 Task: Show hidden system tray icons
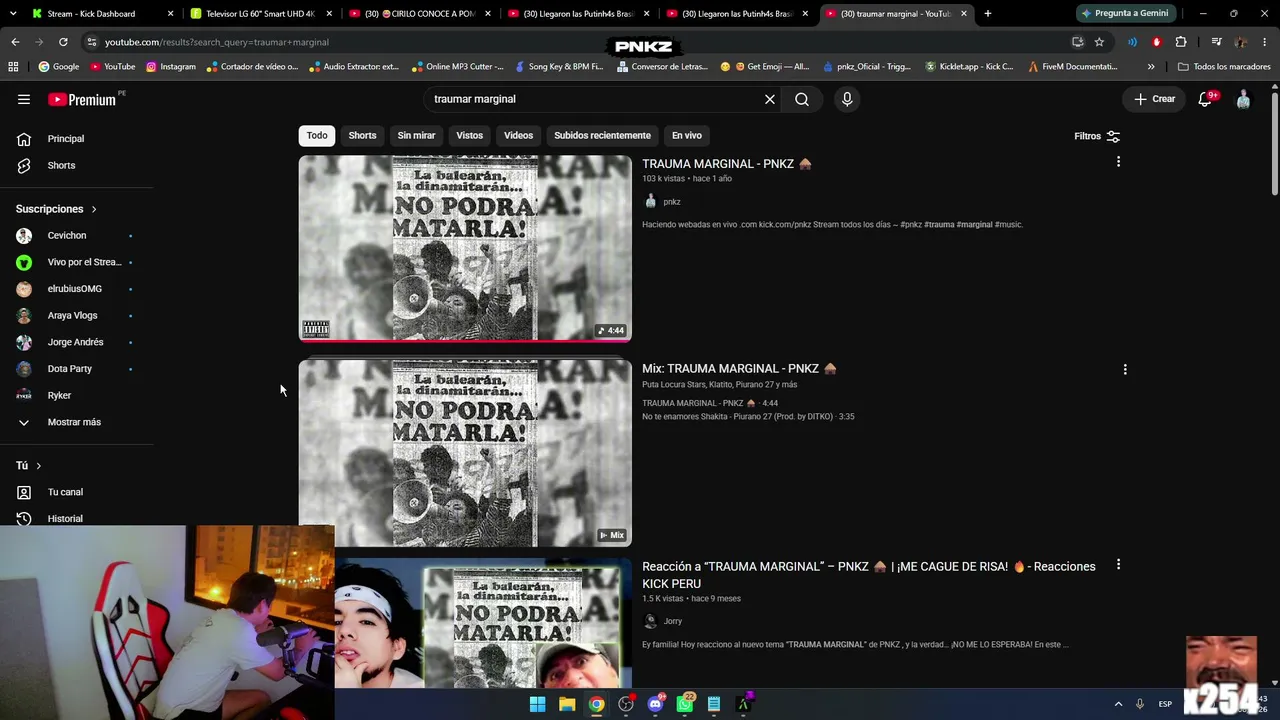click(1118, 704)
